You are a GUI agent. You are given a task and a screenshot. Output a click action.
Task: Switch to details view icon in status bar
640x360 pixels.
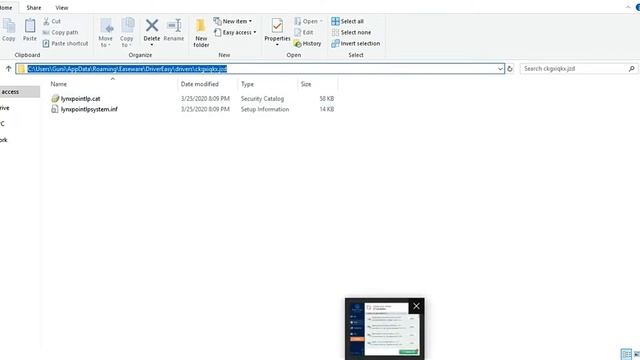626,354
